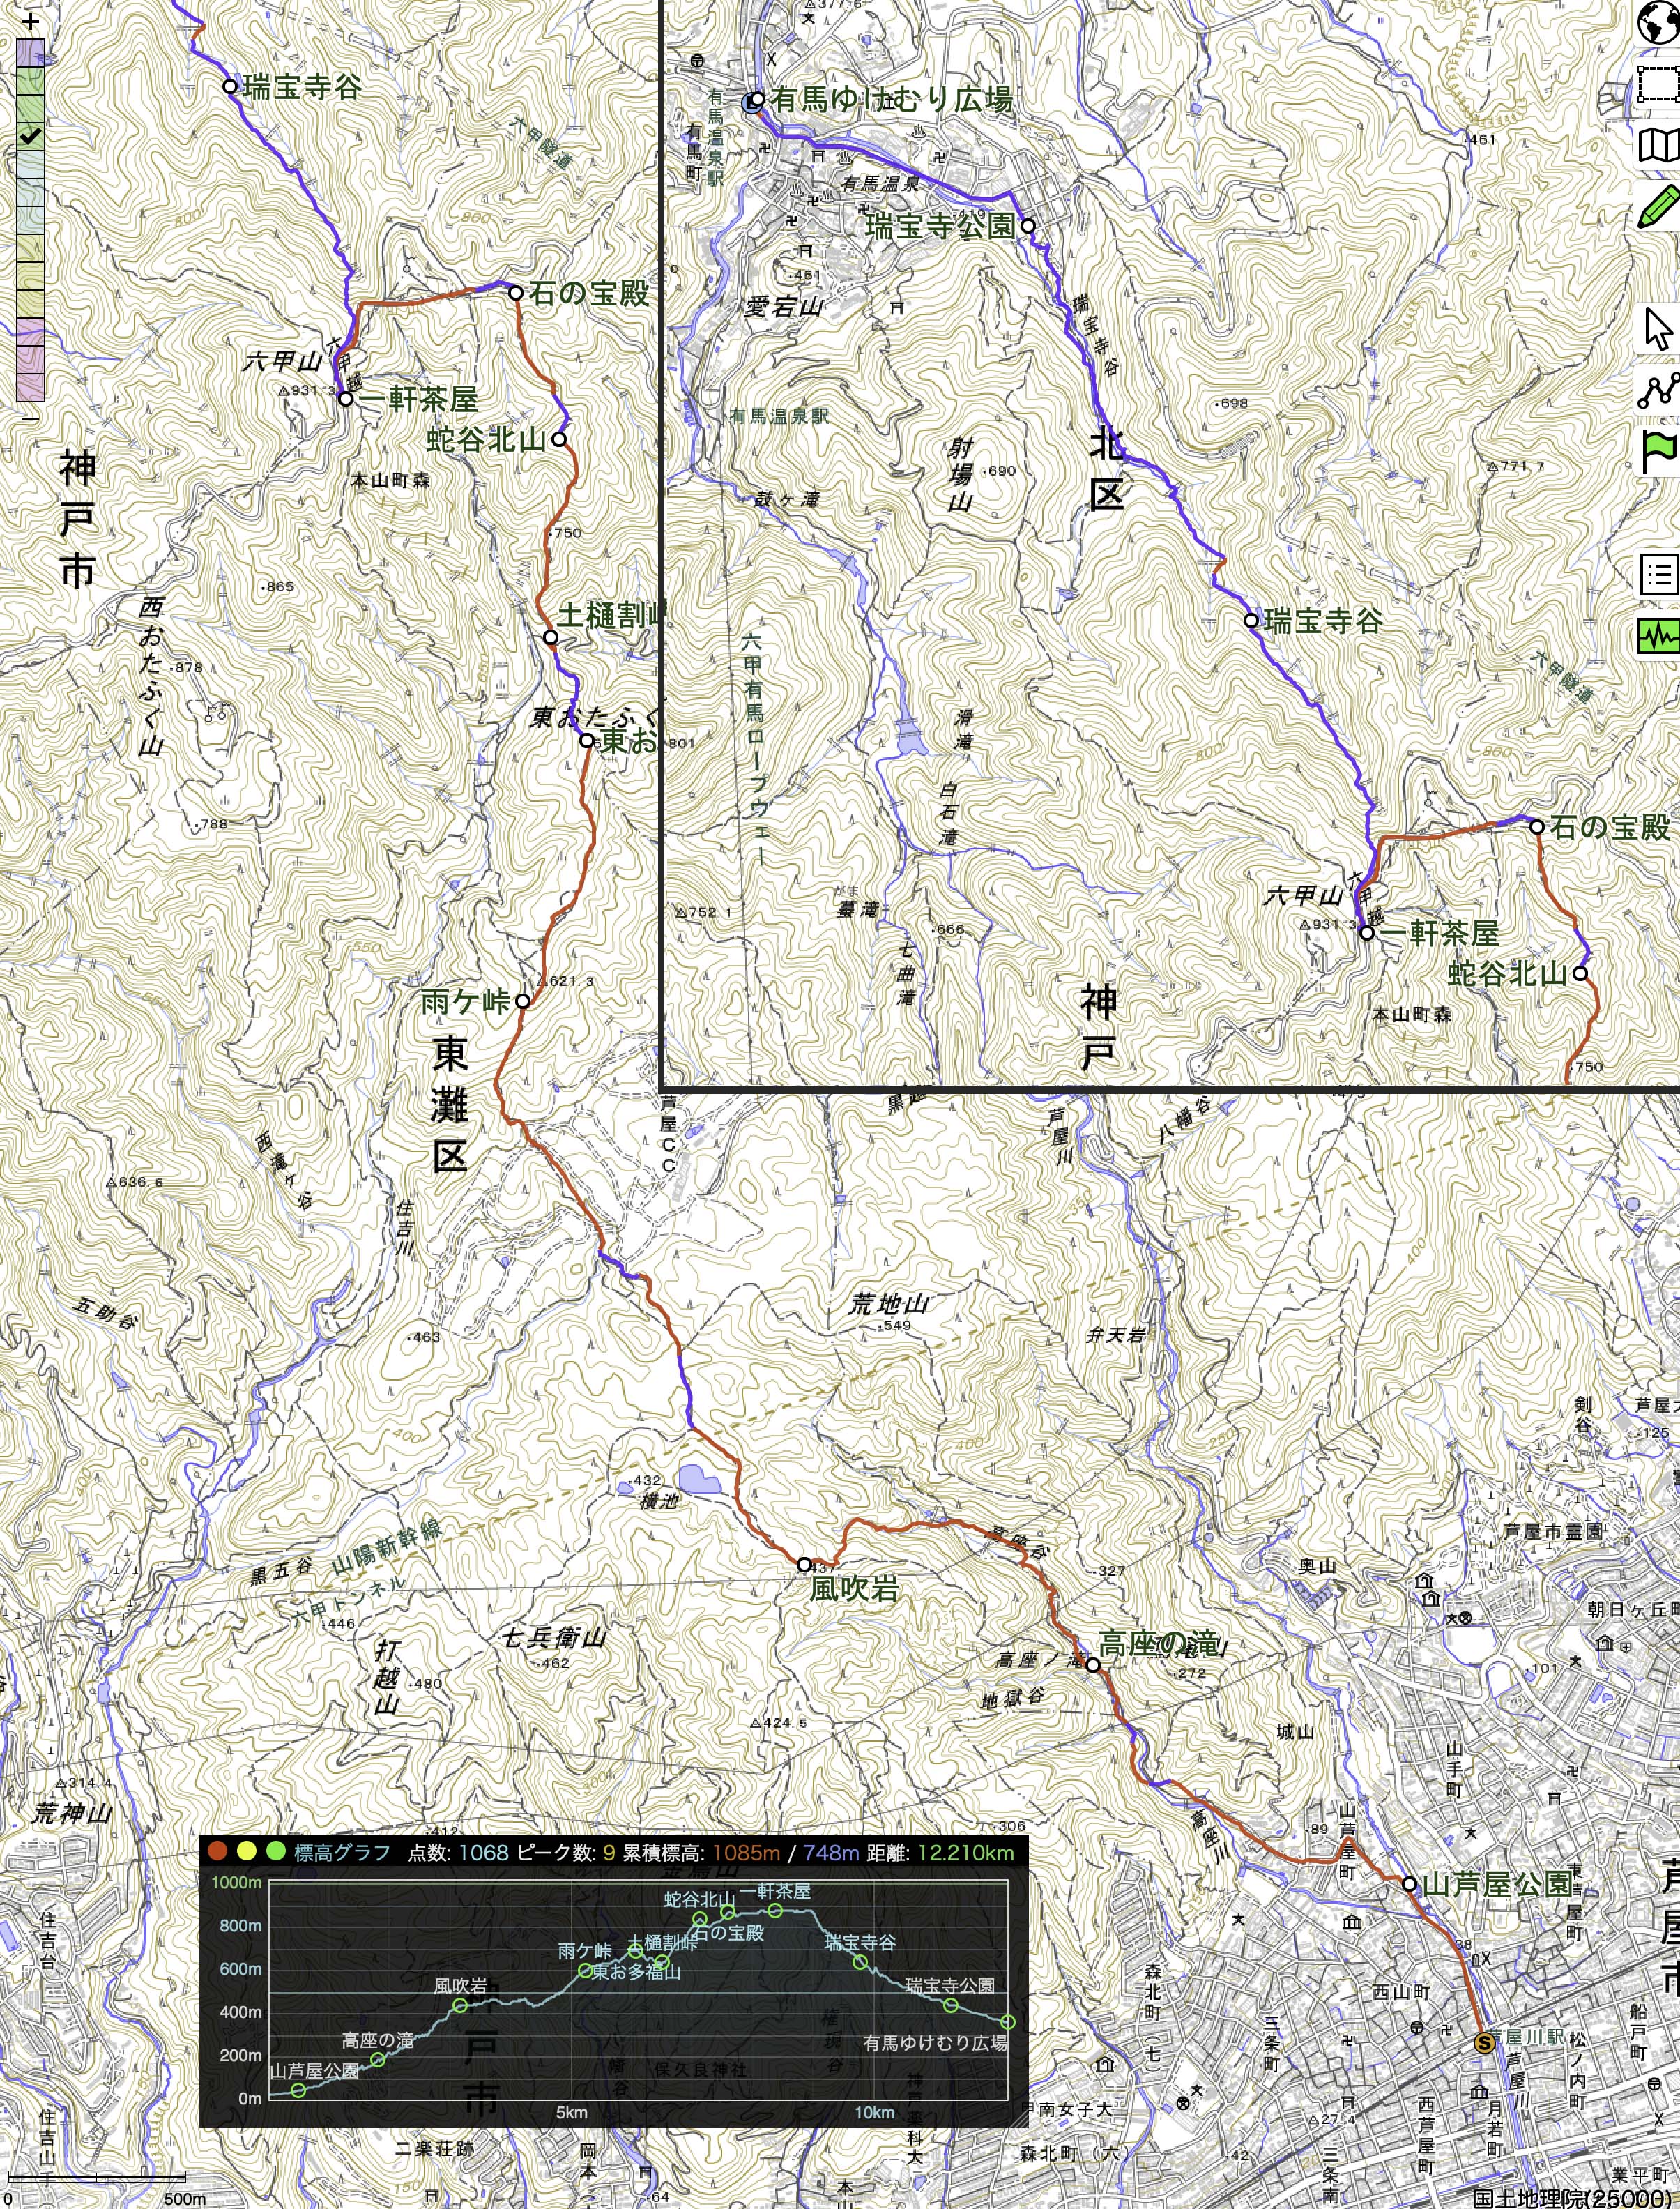Click 瑞宝寺公園 marker in inset map
The height and width of the screenshot is (2209, 1680).
(x=1027, y=226)
